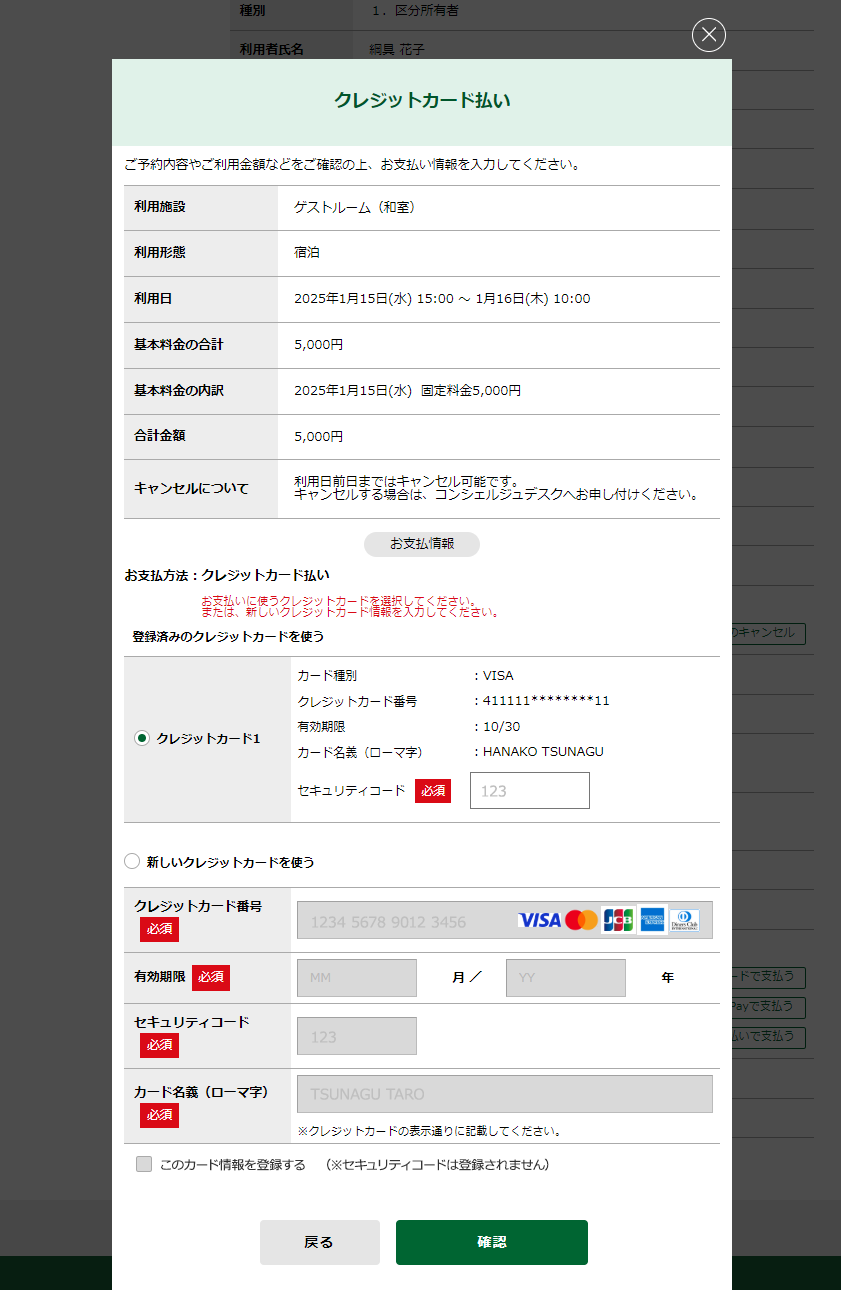This screenshot has width=841, height=1290.
Task: Click the expiry month MM field
Action: (356, 978)
